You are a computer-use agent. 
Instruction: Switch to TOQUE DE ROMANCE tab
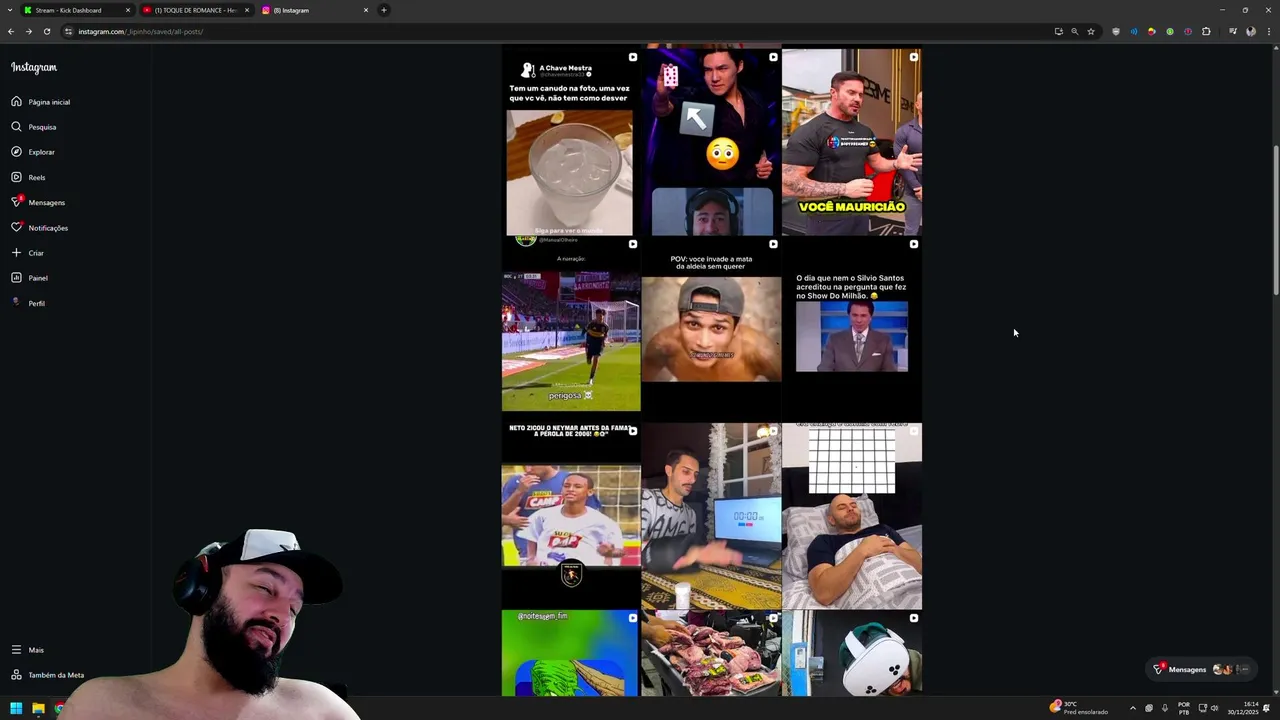coord(195,10)
